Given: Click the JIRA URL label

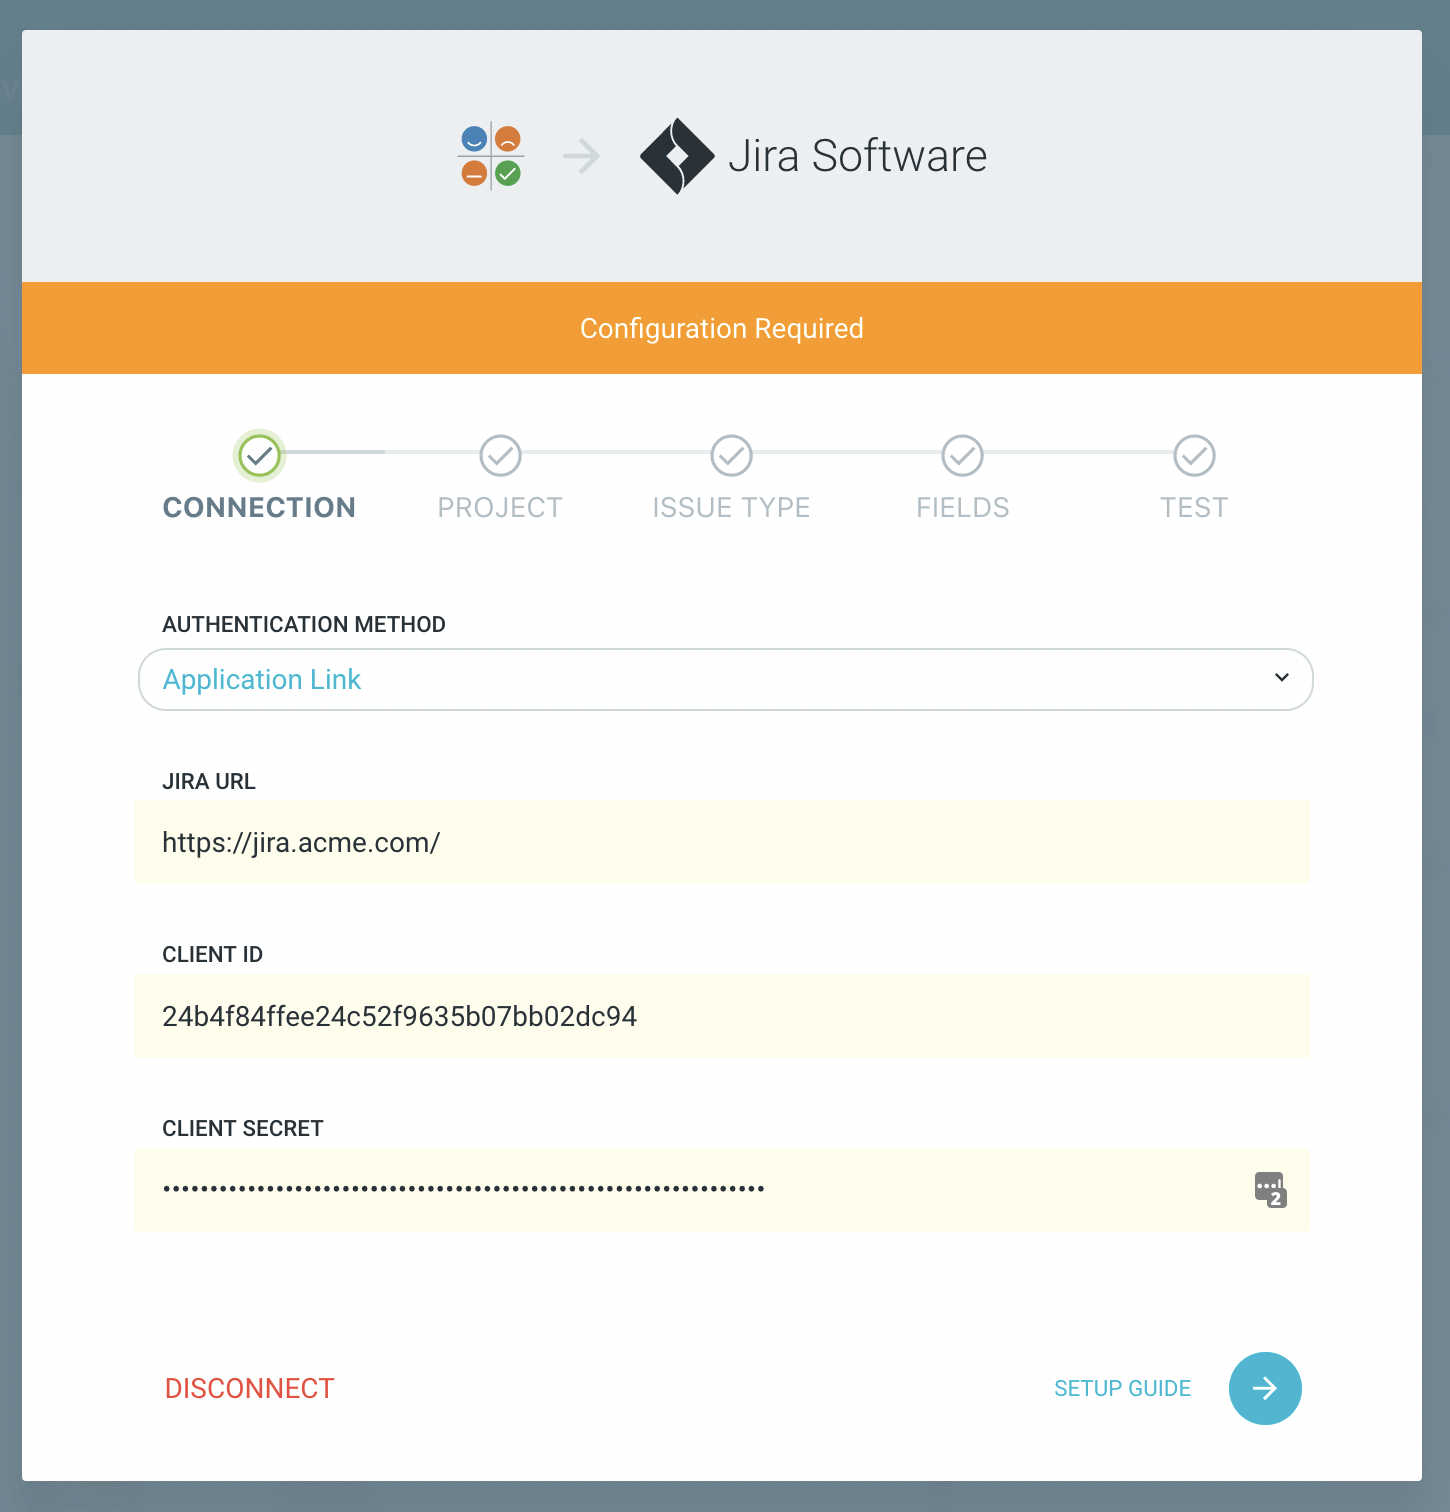Looking at the screenshot, I should click(x=209, y=781).
